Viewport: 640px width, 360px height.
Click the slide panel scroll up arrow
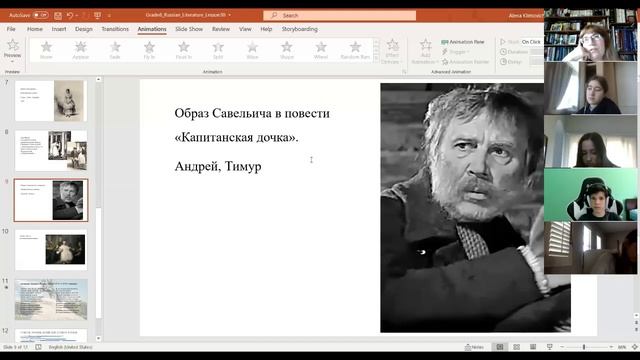click(x=98, y=80)
